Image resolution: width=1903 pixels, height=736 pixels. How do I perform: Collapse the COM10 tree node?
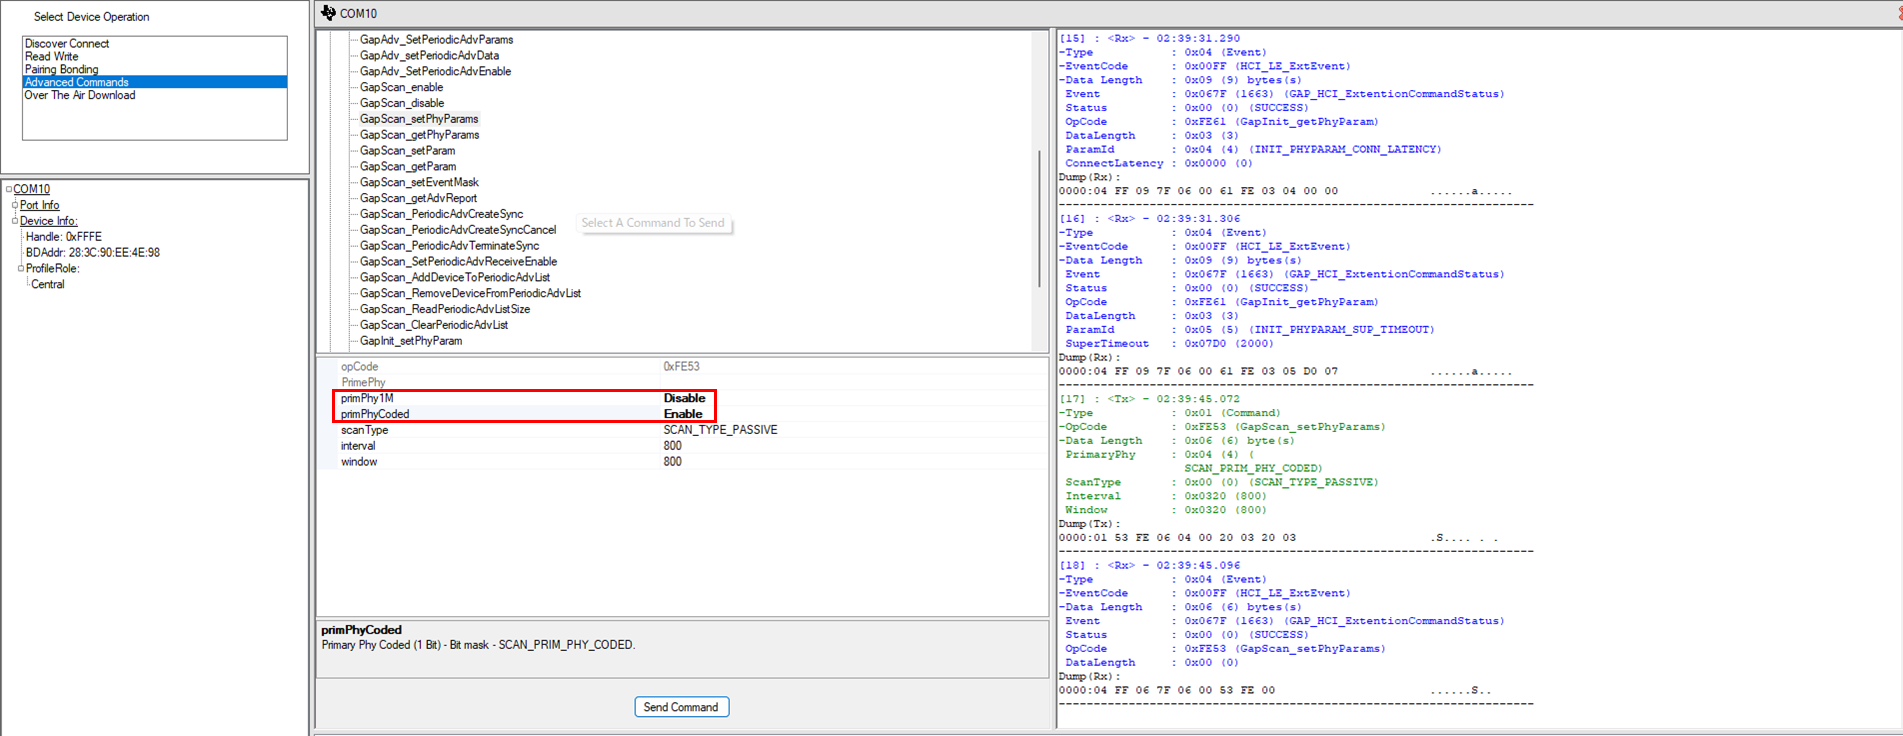[9, 189]
